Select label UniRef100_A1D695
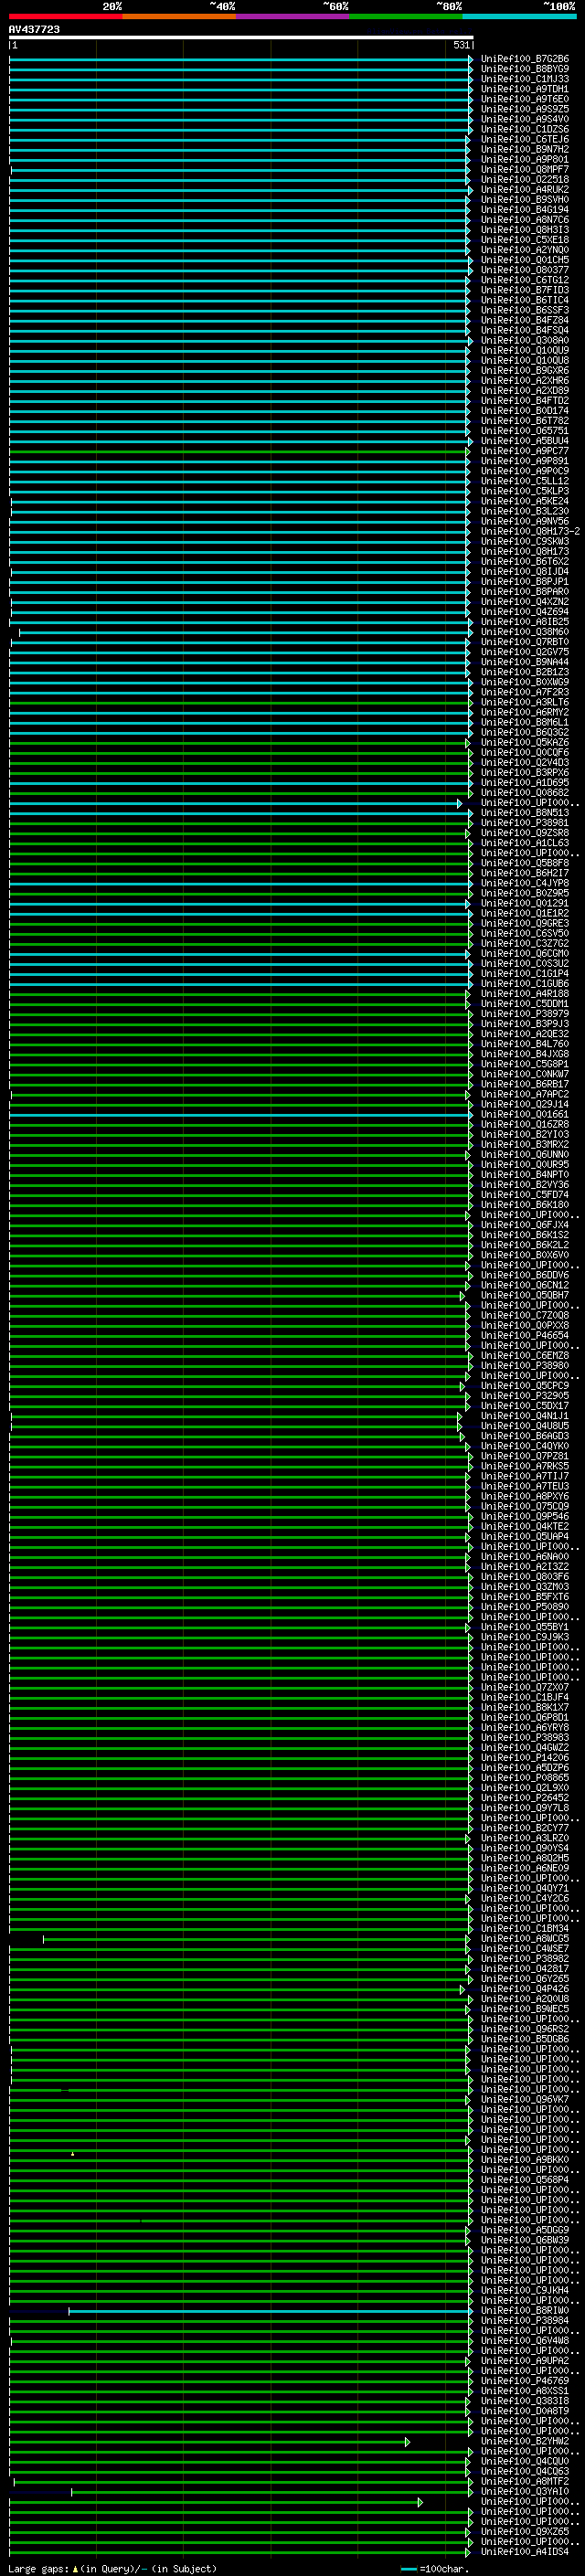This screenshot has width=585, height=2576. pos(524,783)
